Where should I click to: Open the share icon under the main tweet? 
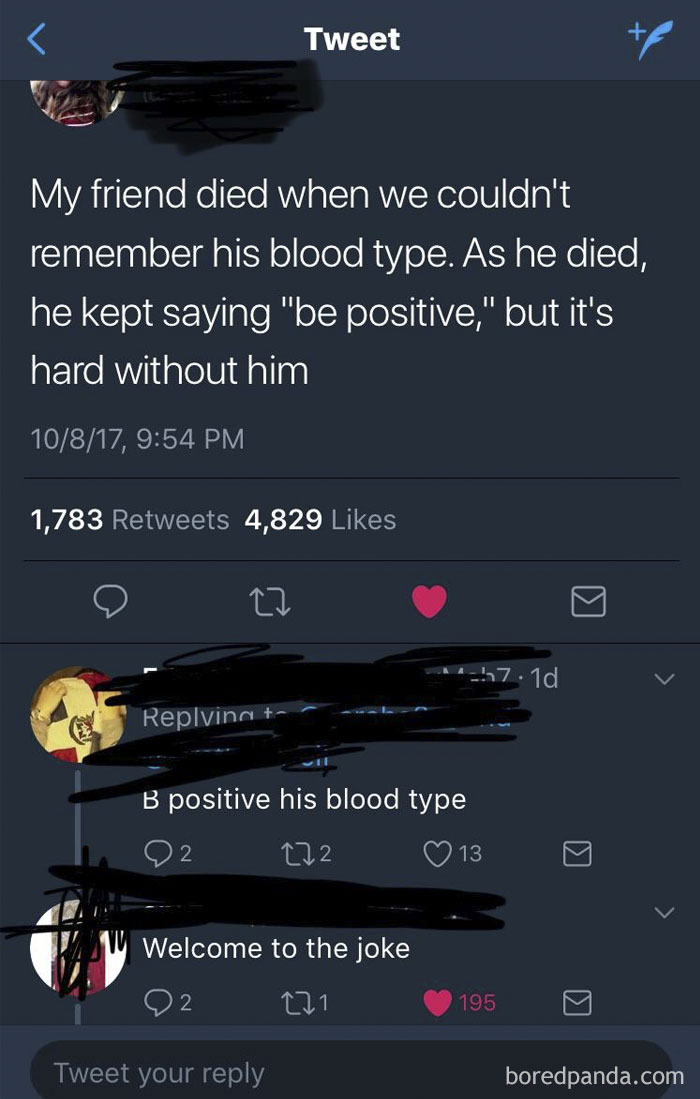tap(589, 602)
